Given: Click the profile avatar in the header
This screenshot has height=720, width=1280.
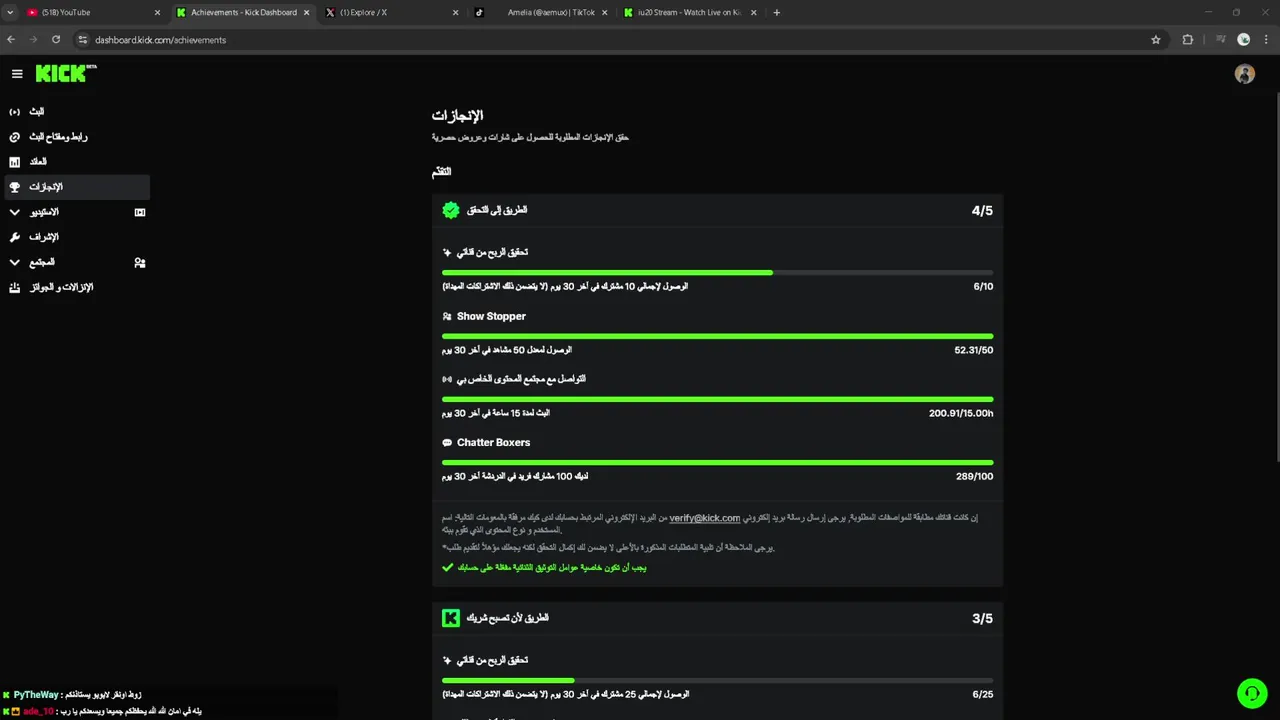Looking at the screenshot, I should point(1244,74).
